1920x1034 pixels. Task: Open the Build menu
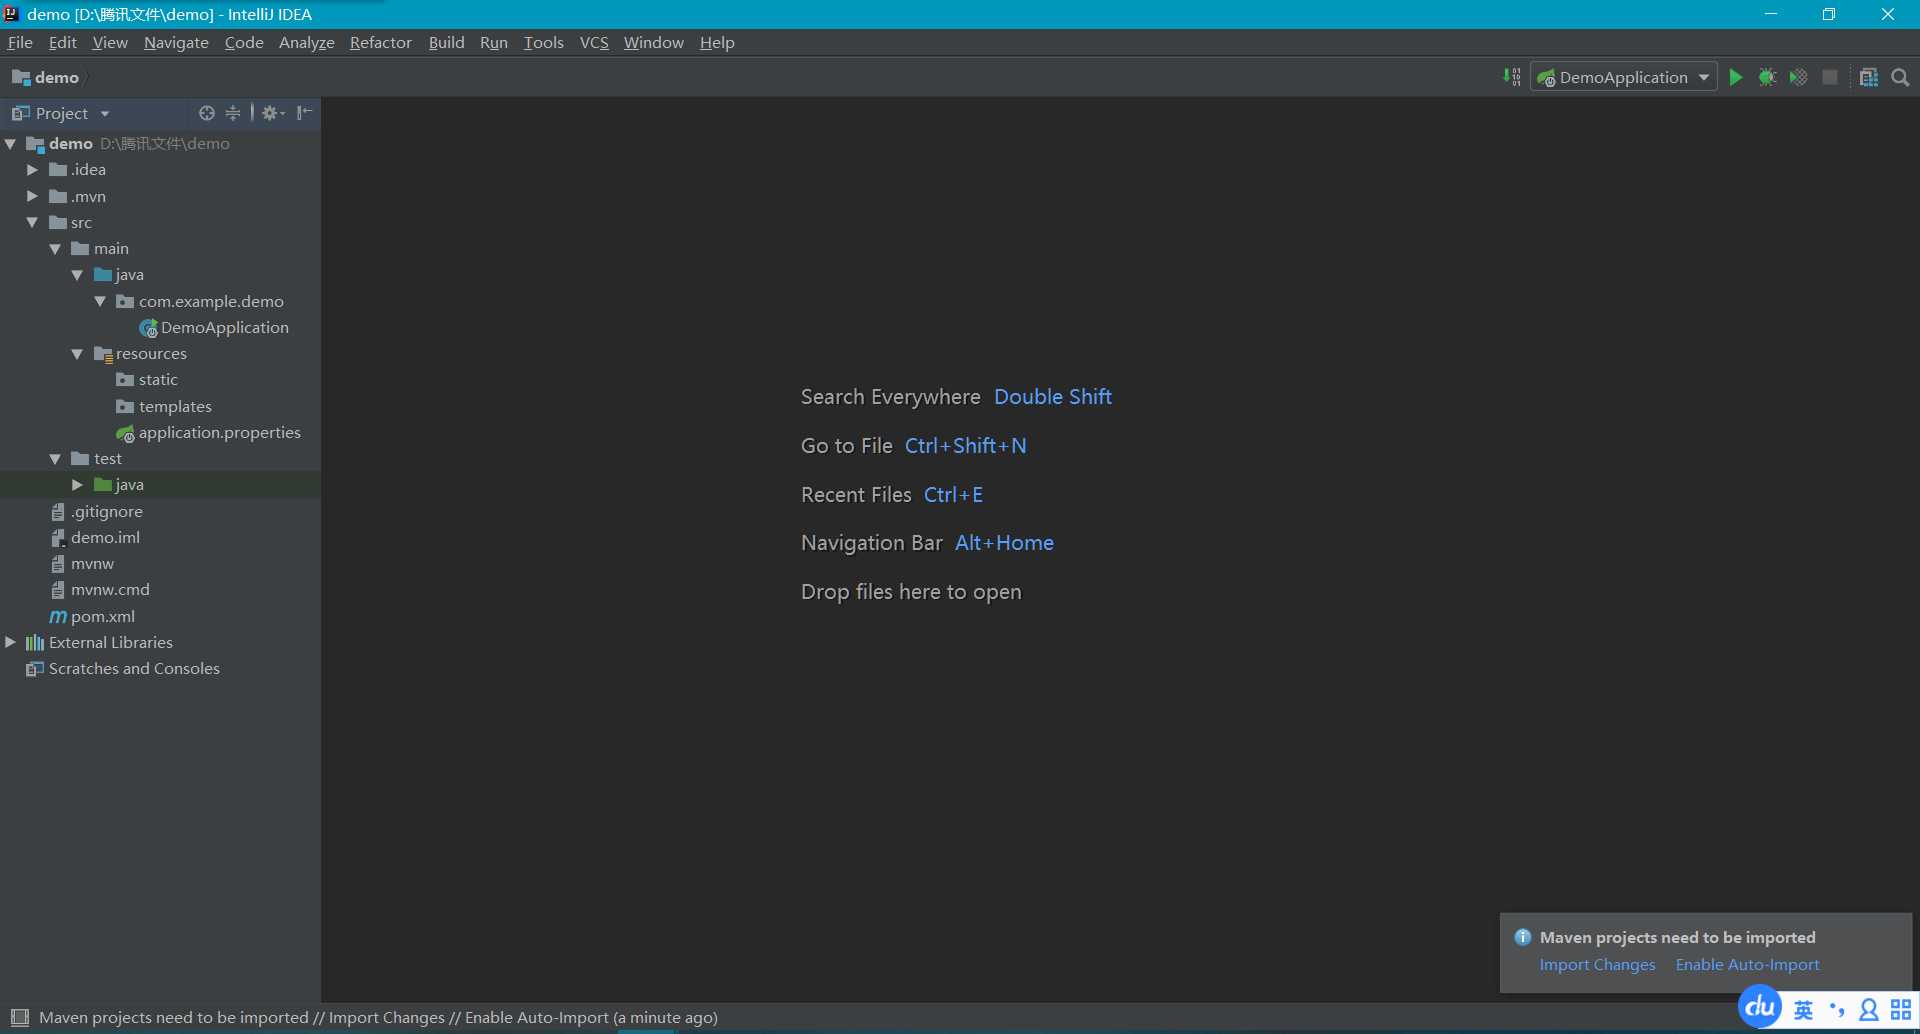[446, 42]
